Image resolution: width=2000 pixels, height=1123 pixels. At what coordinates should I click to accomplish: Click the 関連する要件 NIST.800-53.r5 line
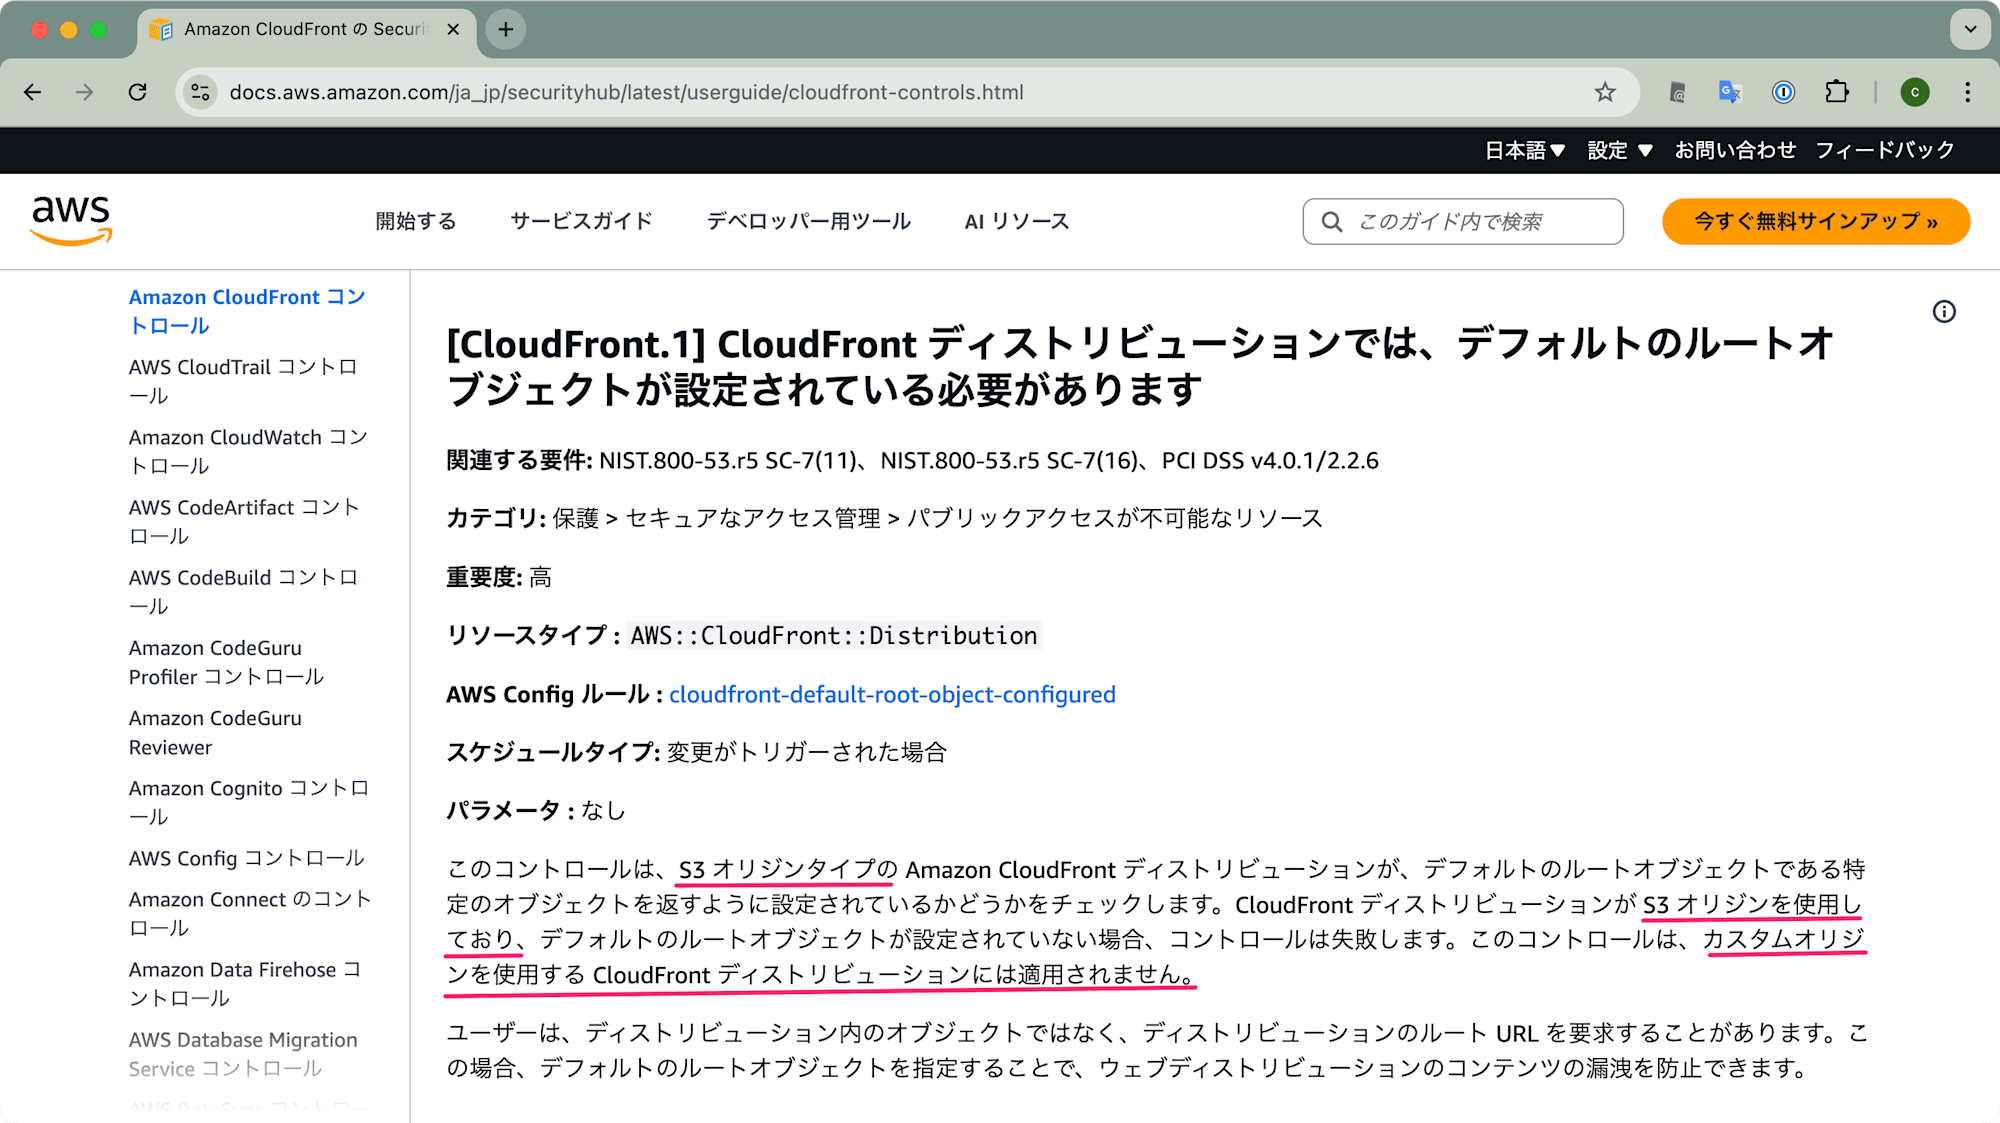(912, 460)
